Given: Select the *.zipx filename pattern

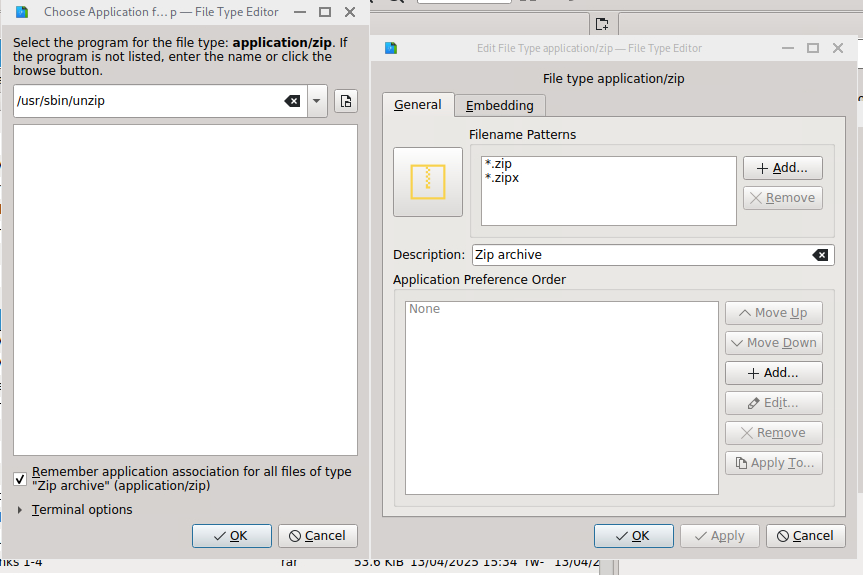Looking at the screenshot, I should pos(502,178).
